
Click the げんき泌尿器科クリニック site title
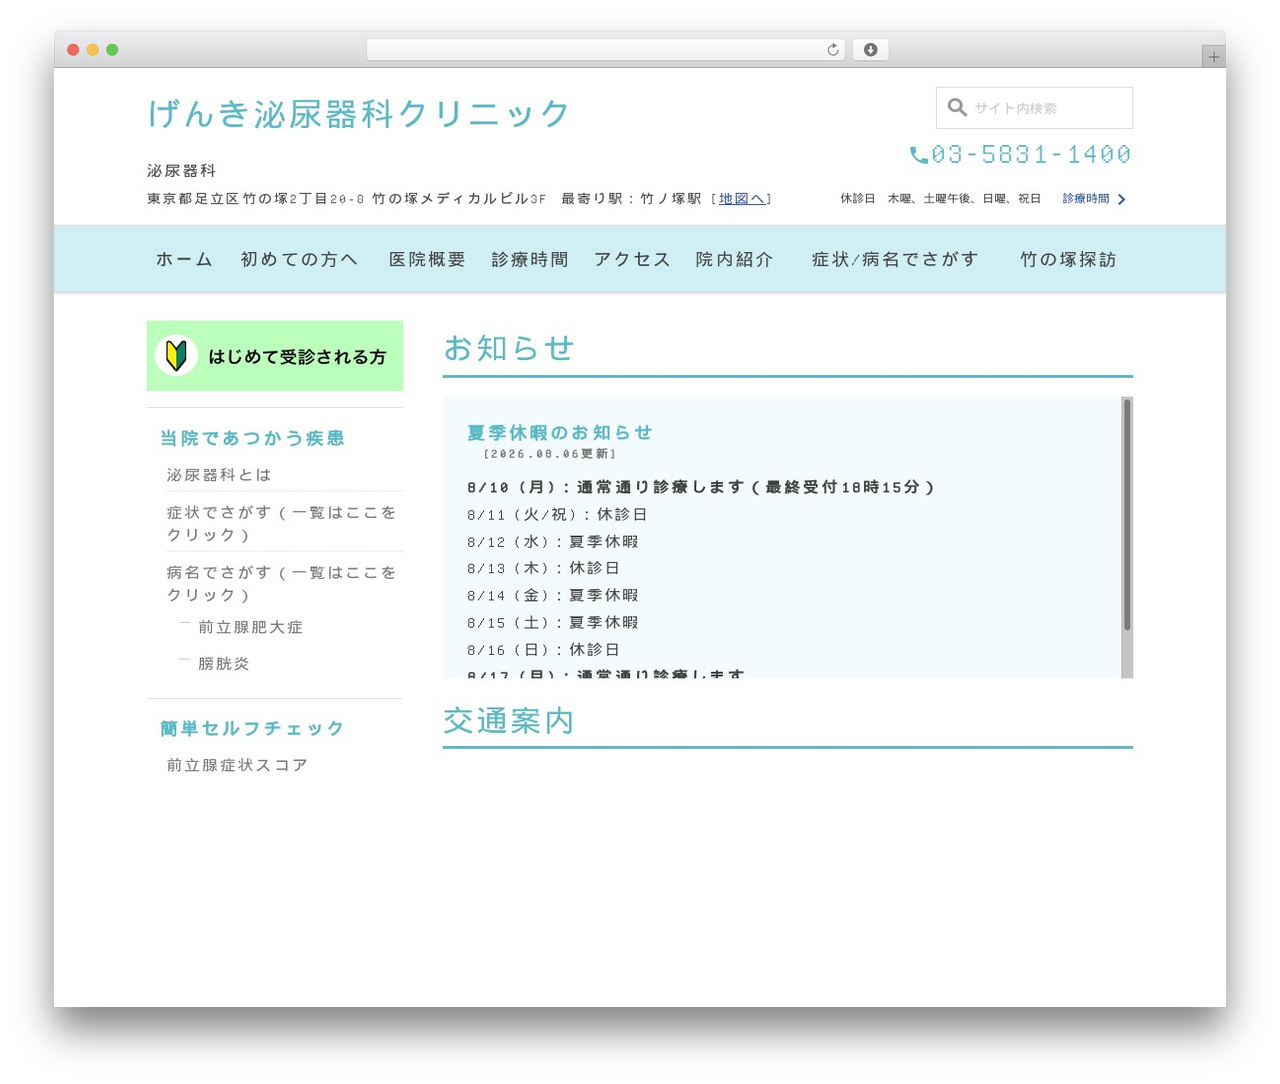pos(359,114)
